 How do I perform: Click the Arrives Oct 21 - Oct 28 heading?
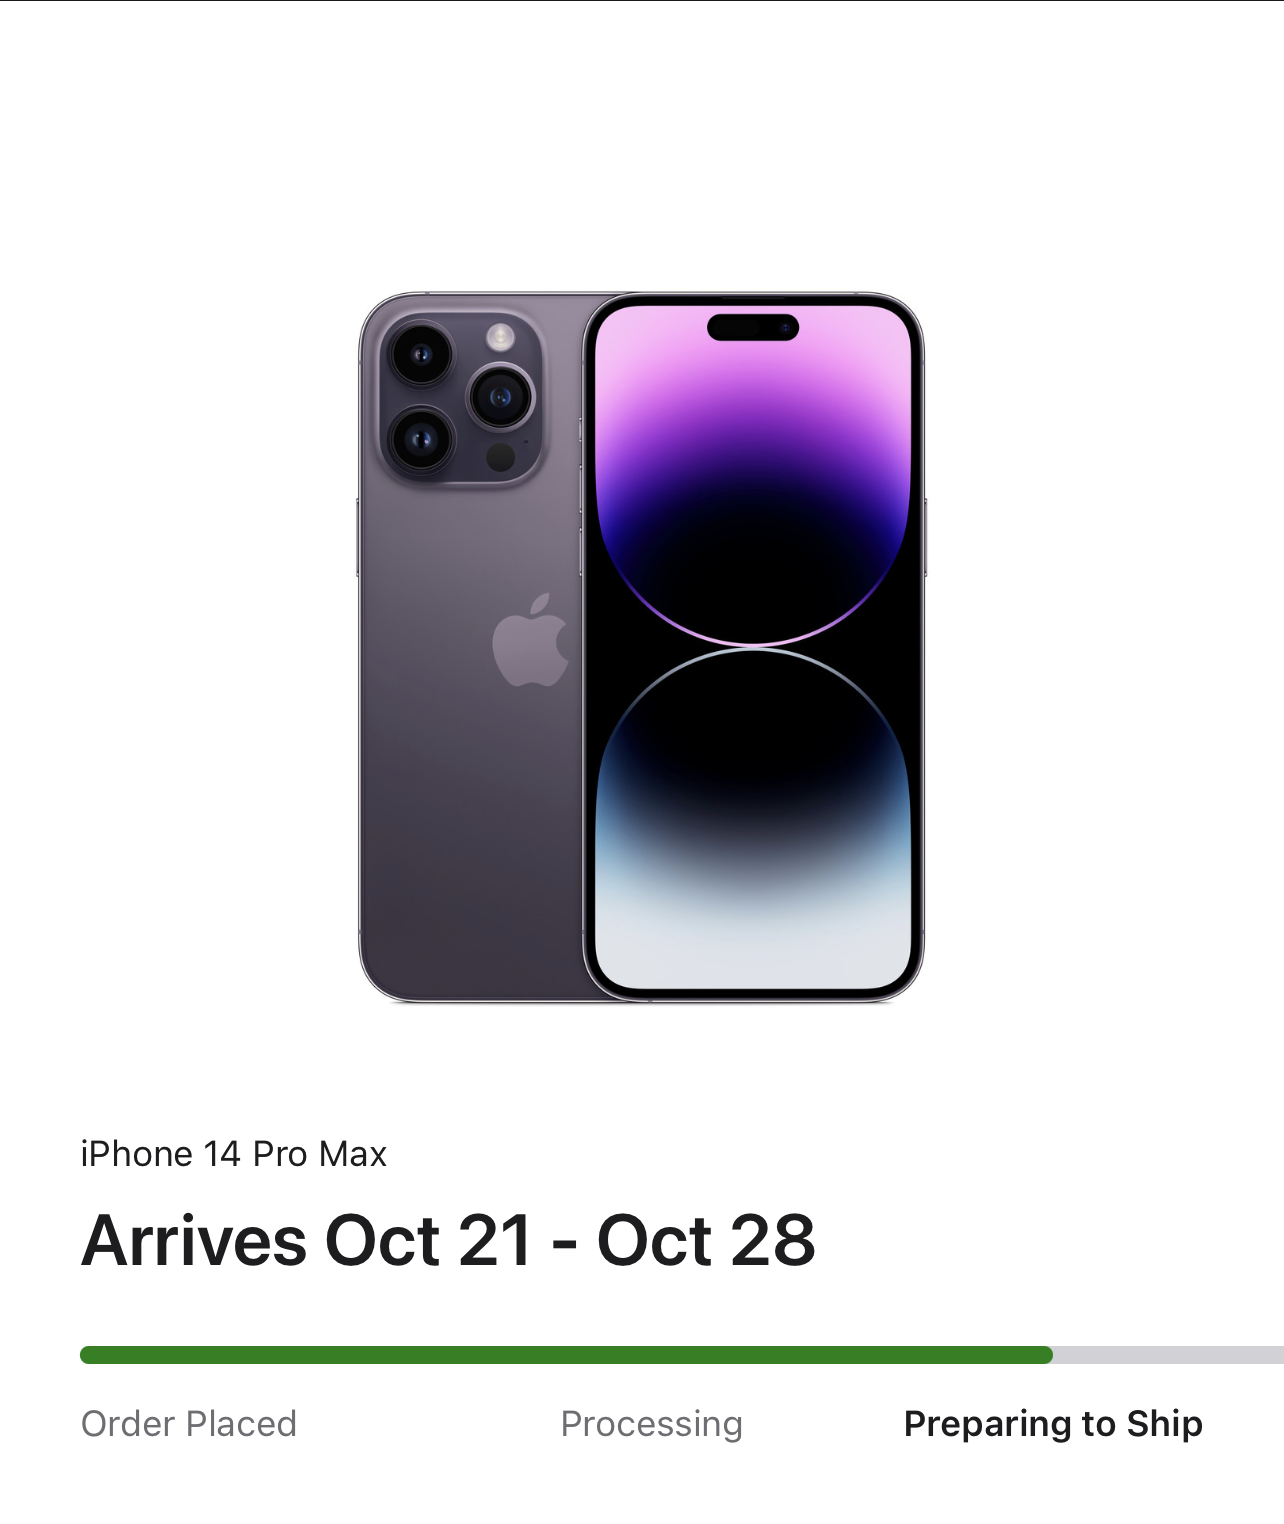point(448,1240)
